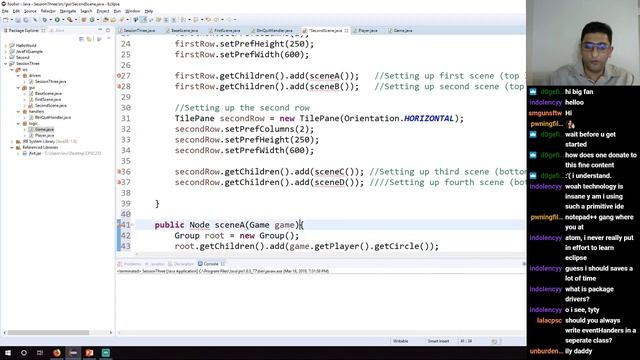
Task: Select Game.java in Package Explorer
Action: click(x=44, y=129)
